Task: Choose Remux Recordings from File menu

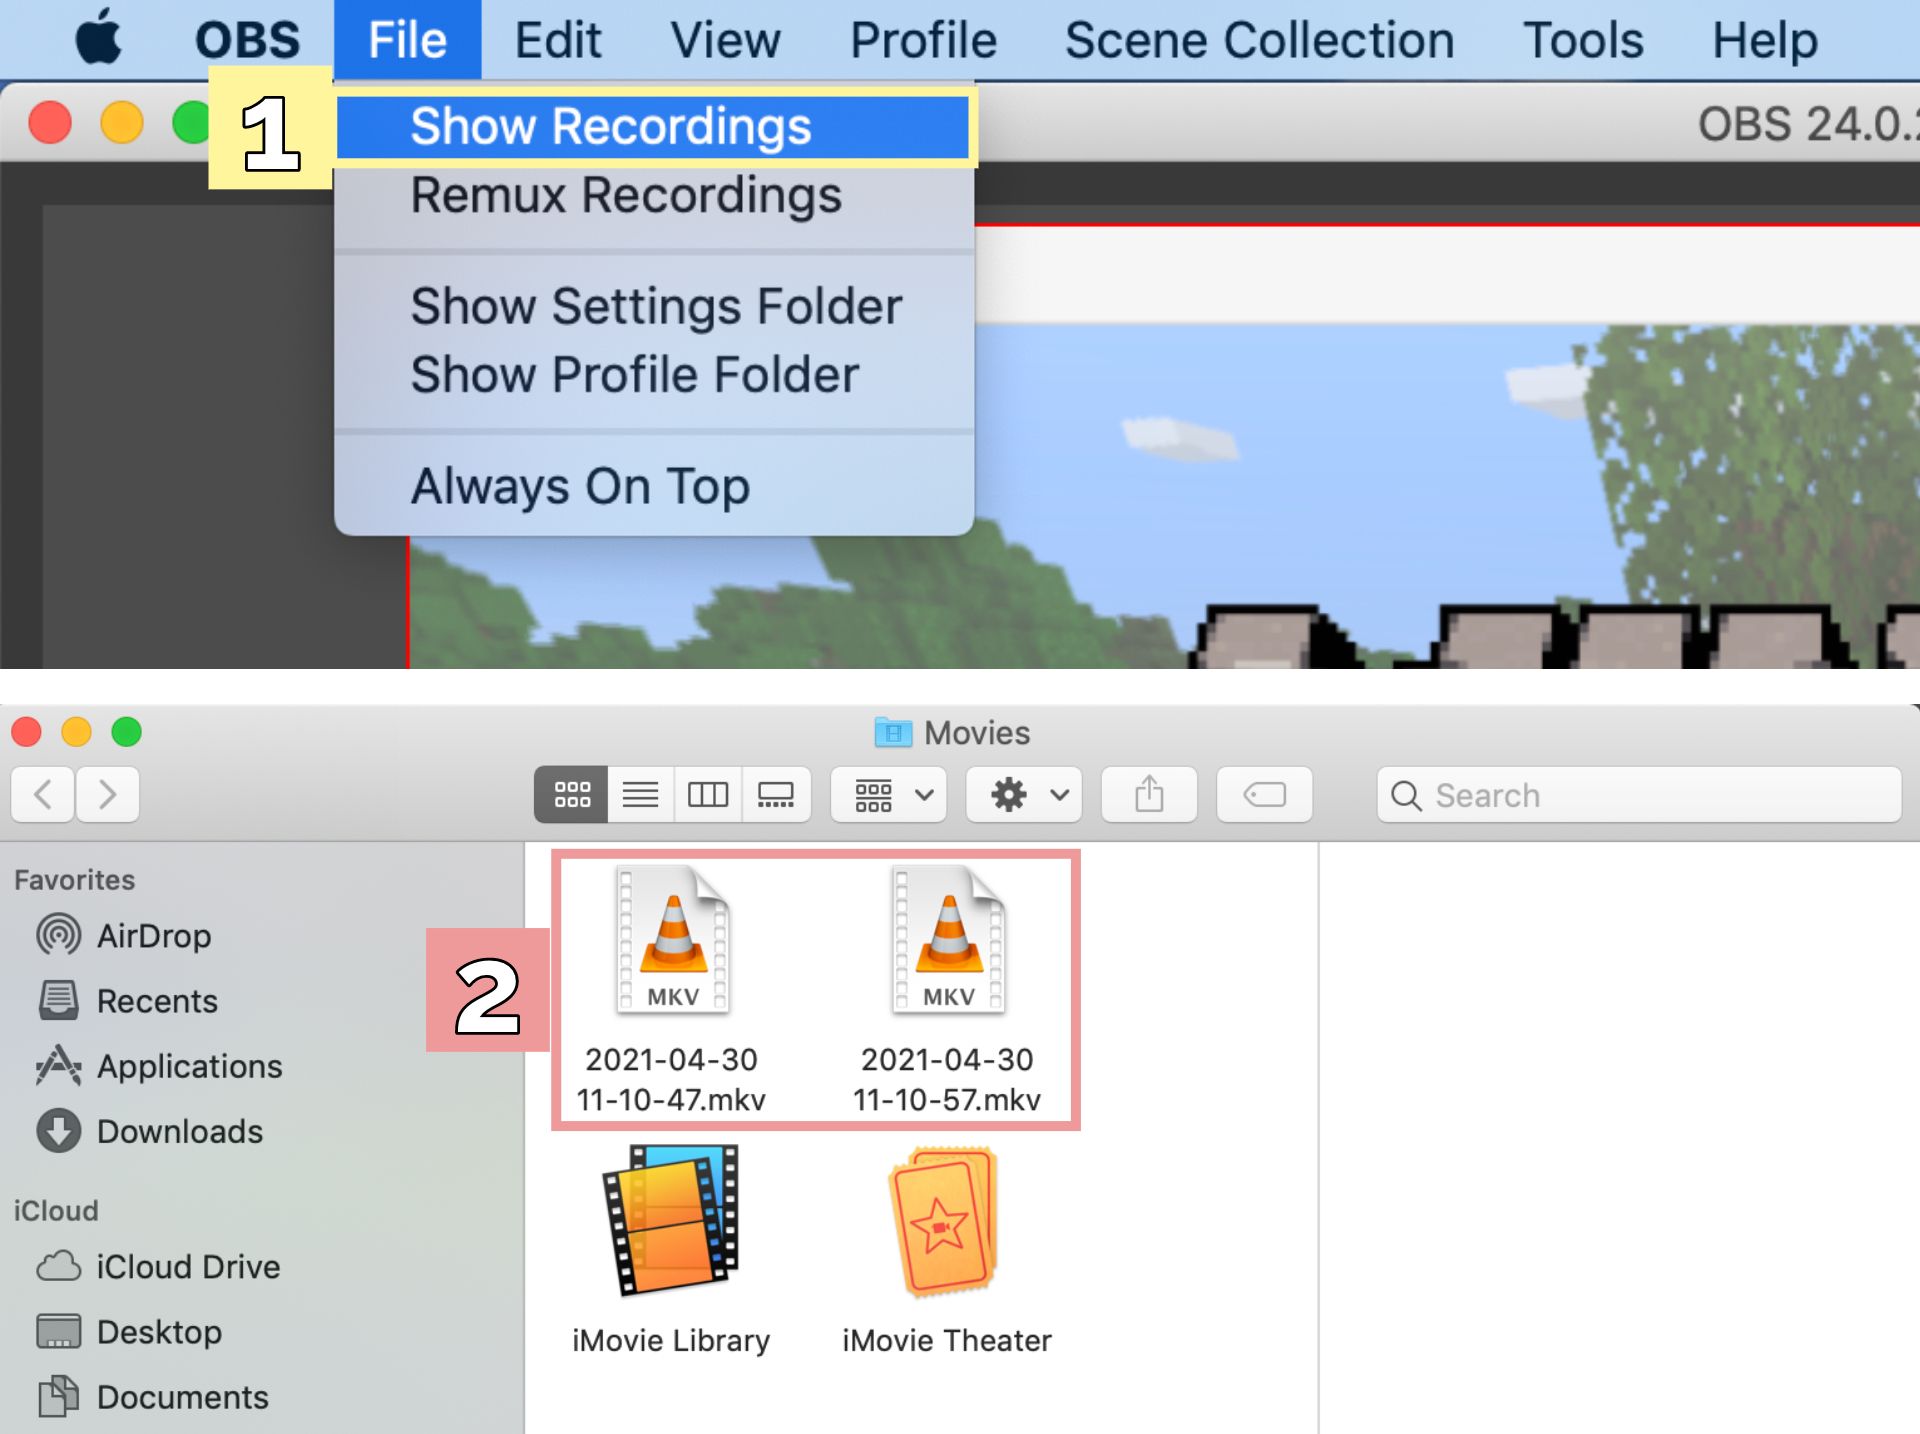Action: [626, 195]
